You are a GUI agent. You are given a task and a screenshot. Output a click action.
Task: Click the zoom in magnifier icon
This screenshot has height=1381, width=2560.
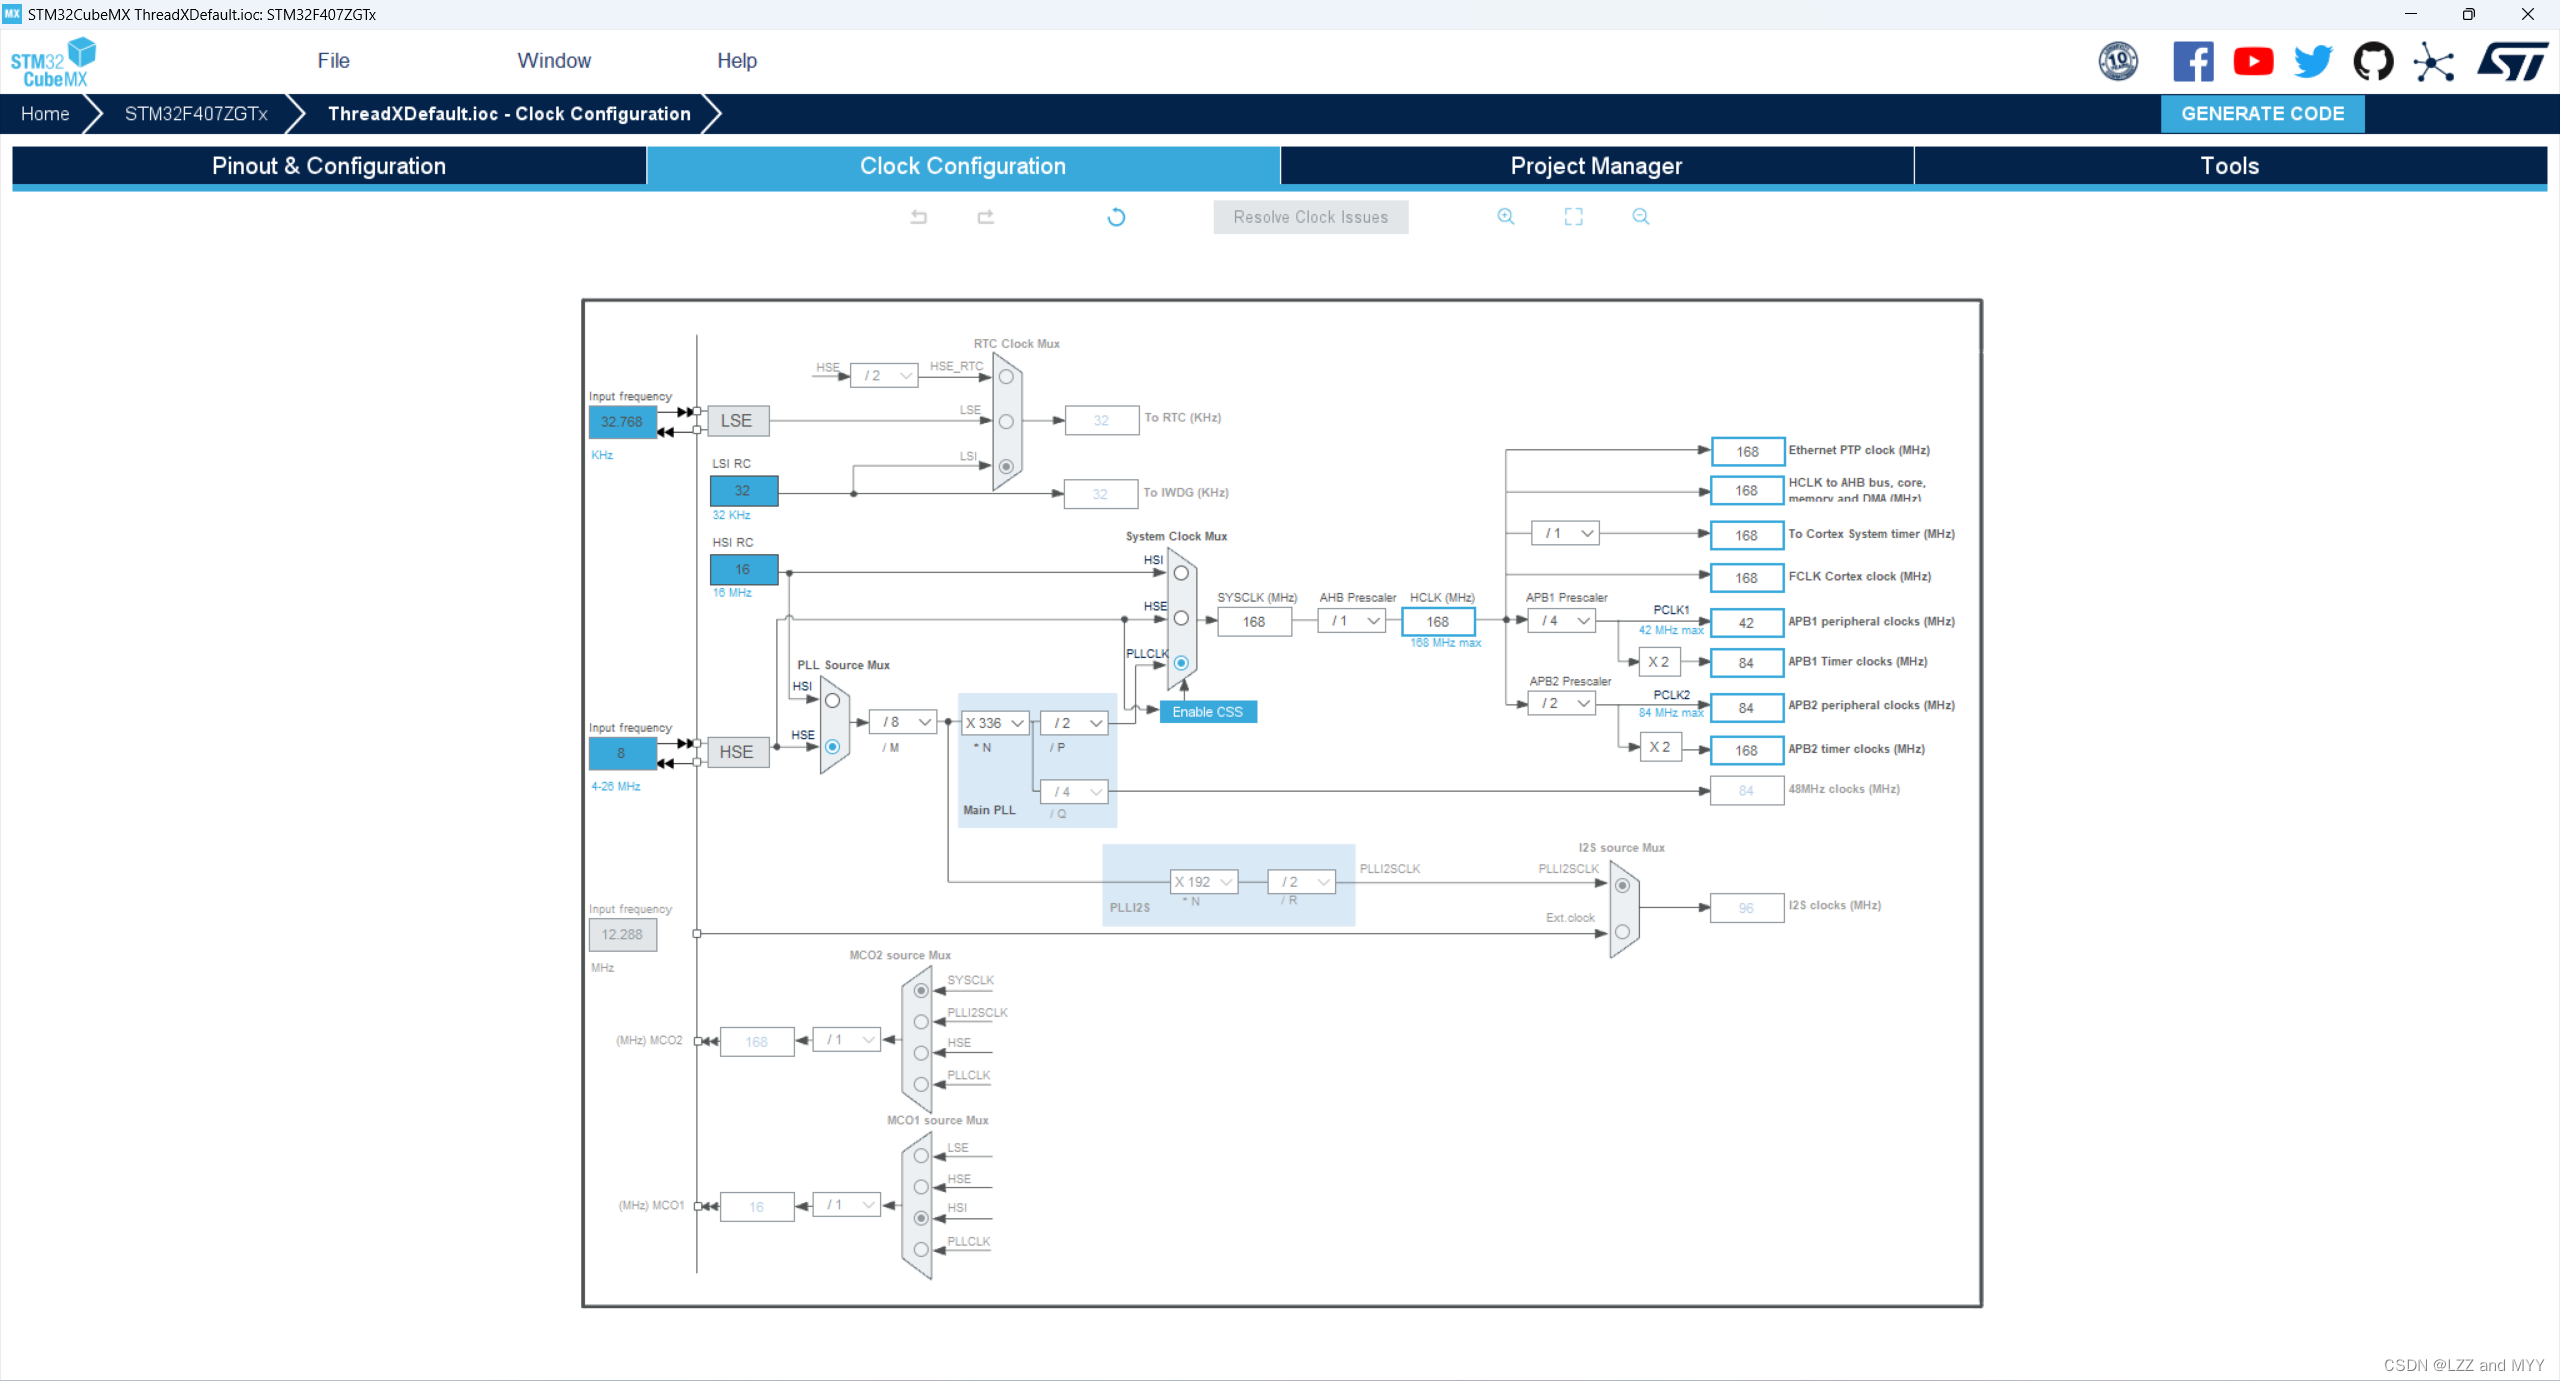1505,217
